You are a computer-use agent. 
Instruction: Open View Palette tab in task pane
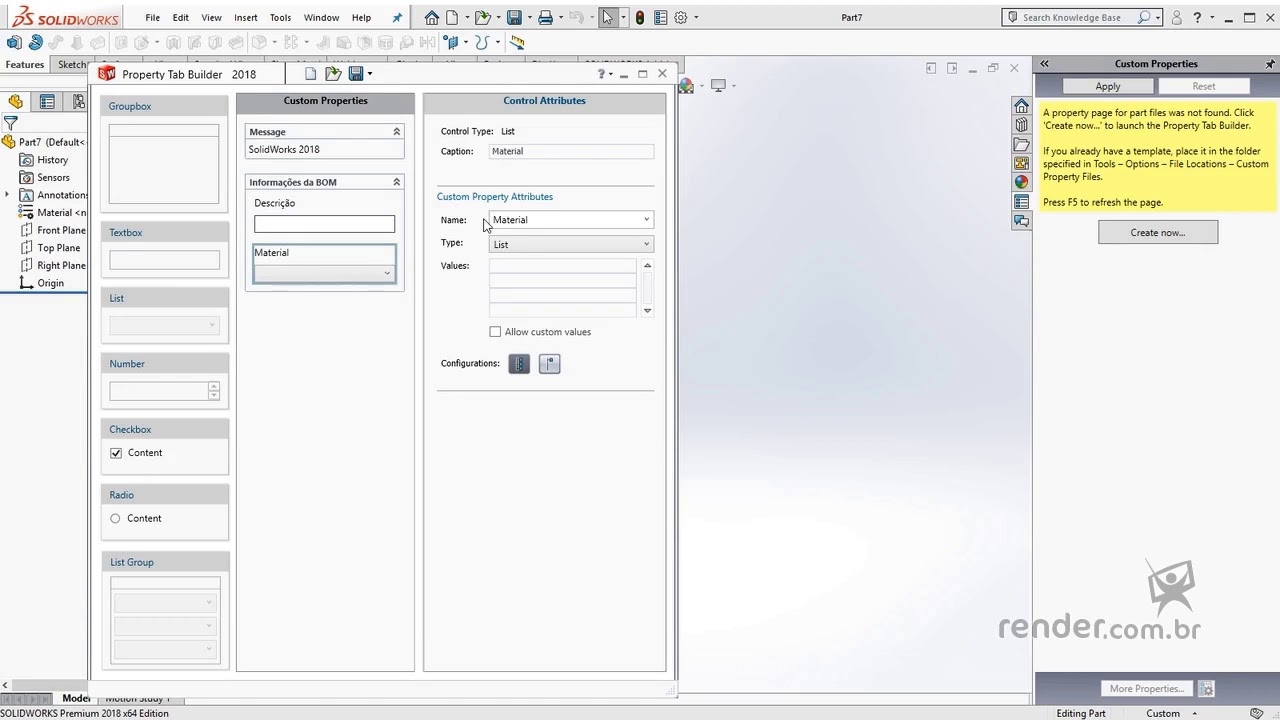[1021, 163]
